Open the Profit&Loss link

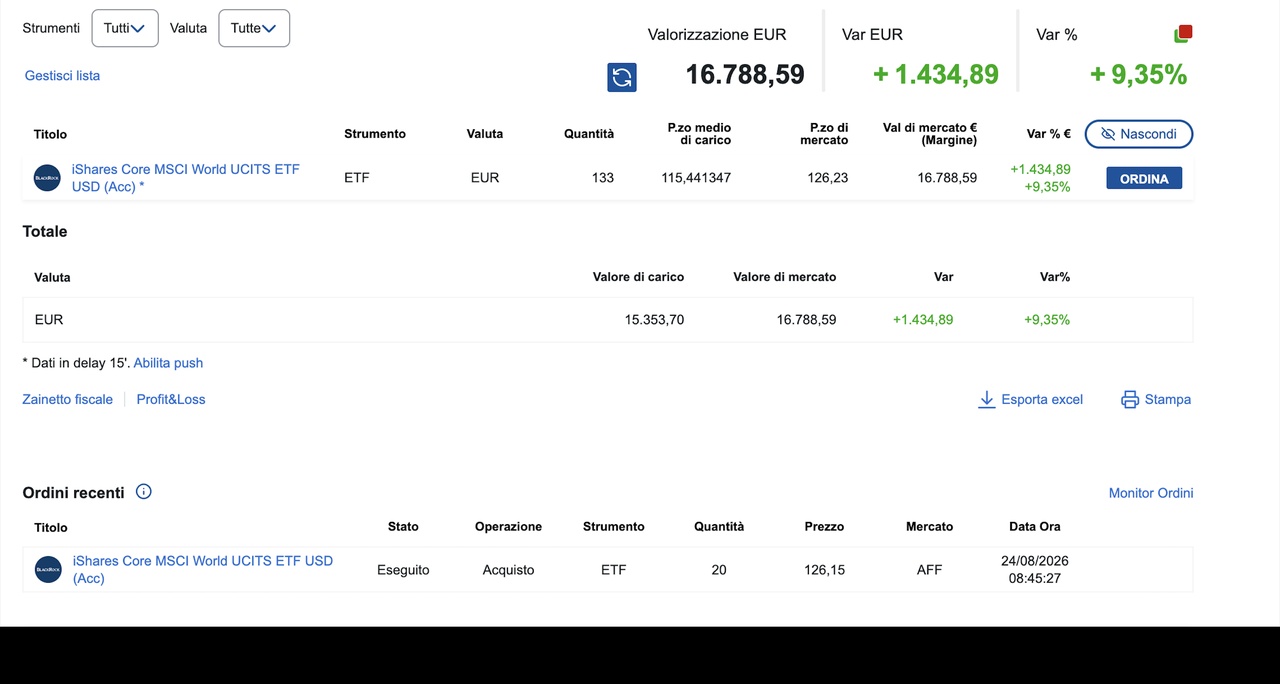pyautogui.click(x=171, y=399)
